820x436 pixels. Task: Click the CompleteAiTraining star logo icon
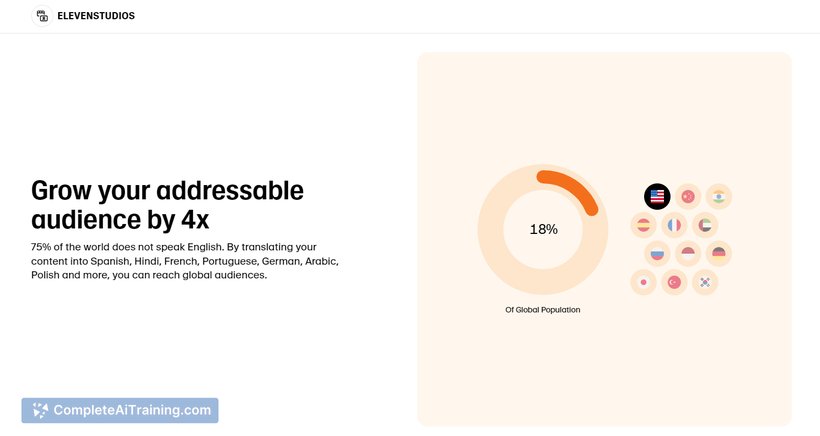[x=40, y=410]
